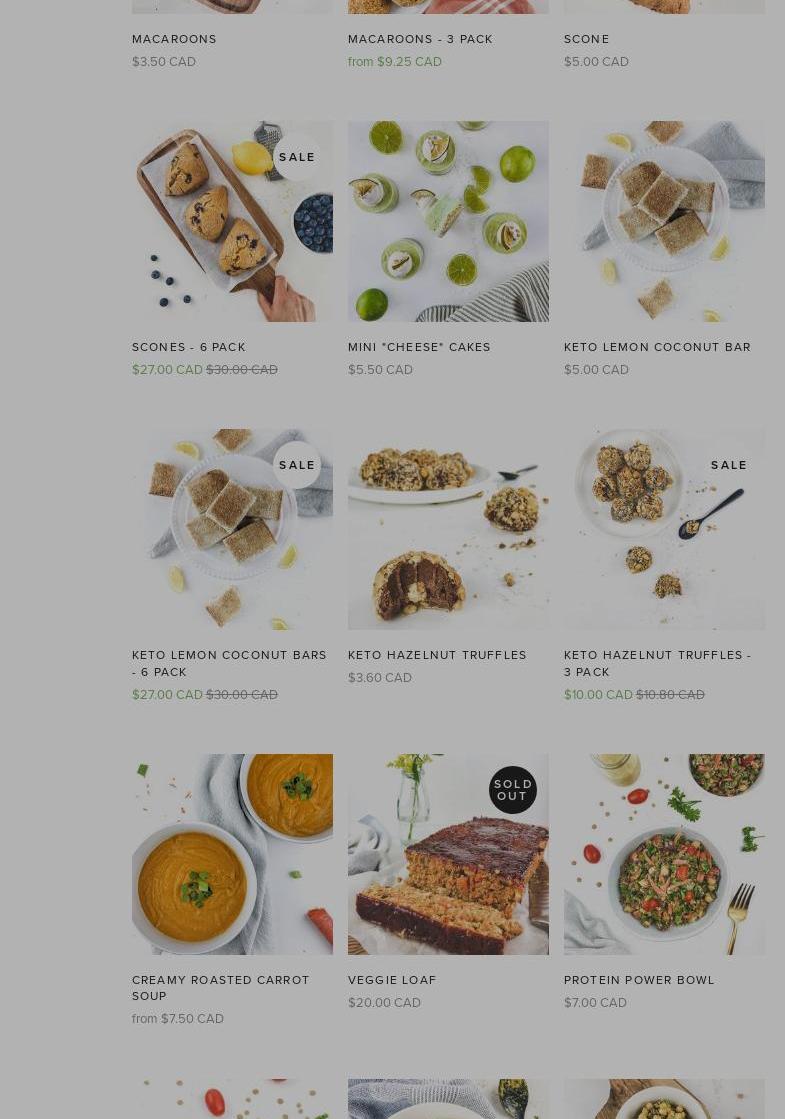Open the Veggie Loaf product image
The height and width of the screenshot is (1119, 785).
[x=448, y=854]
